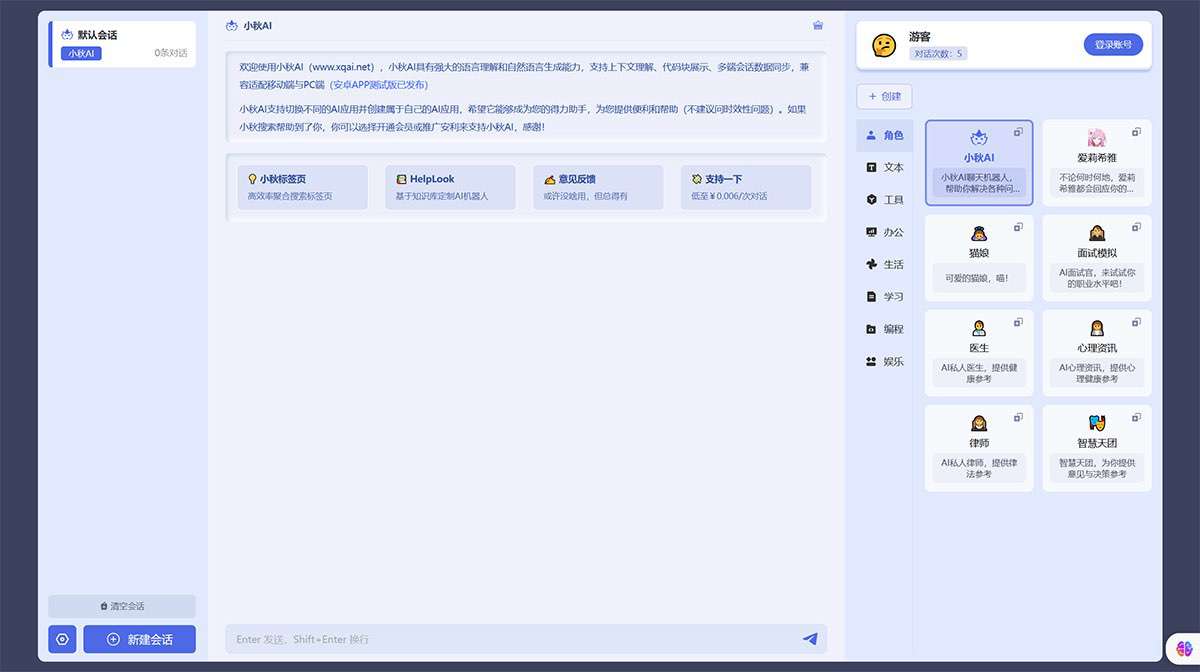Click copy icon on 智慧天团 card
The width and height of the screenshot is (1200, 672).
click(1136, 417)
